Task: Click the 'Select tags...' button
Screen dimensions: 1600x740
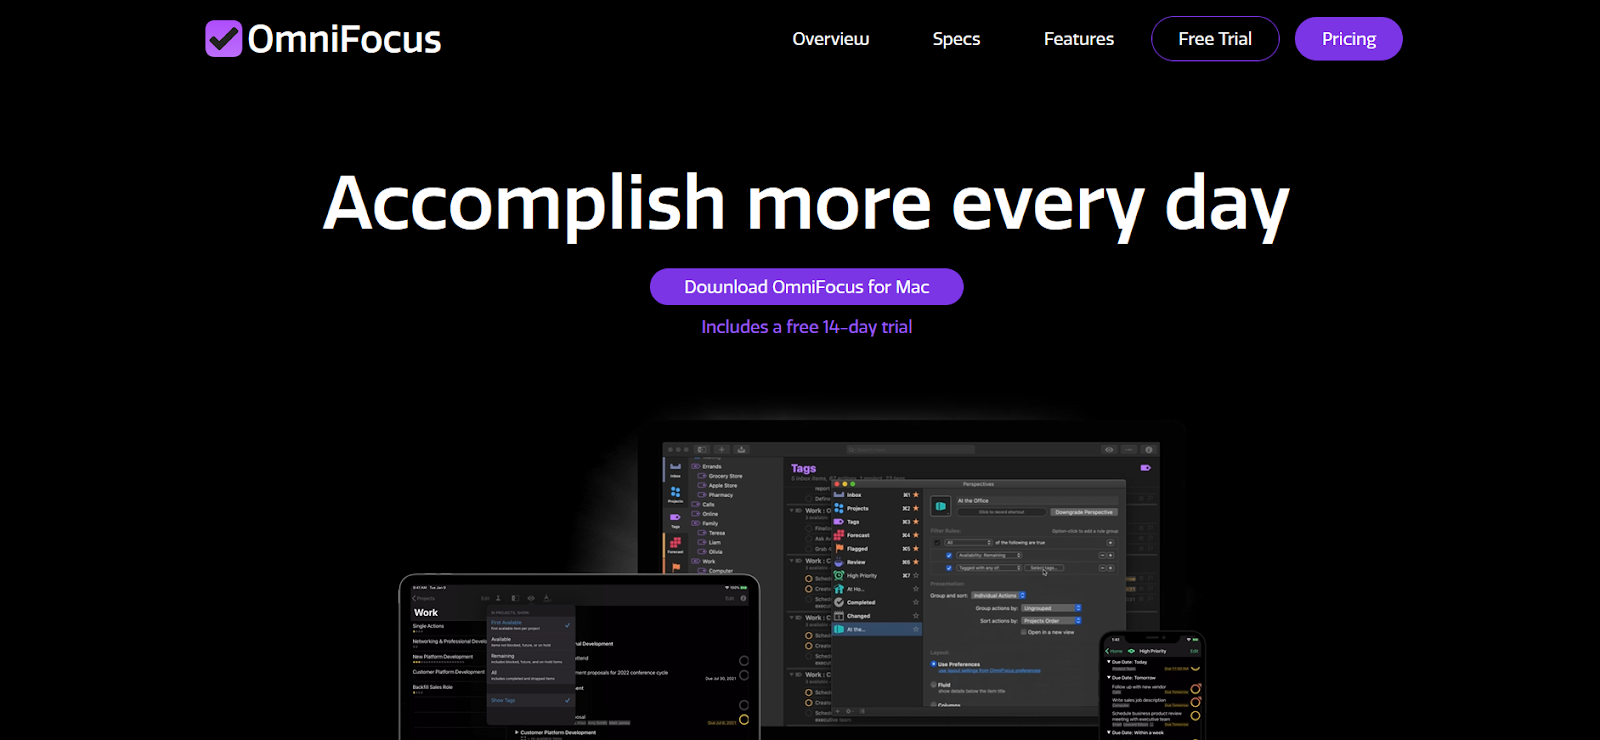Action: [1044, 568]
